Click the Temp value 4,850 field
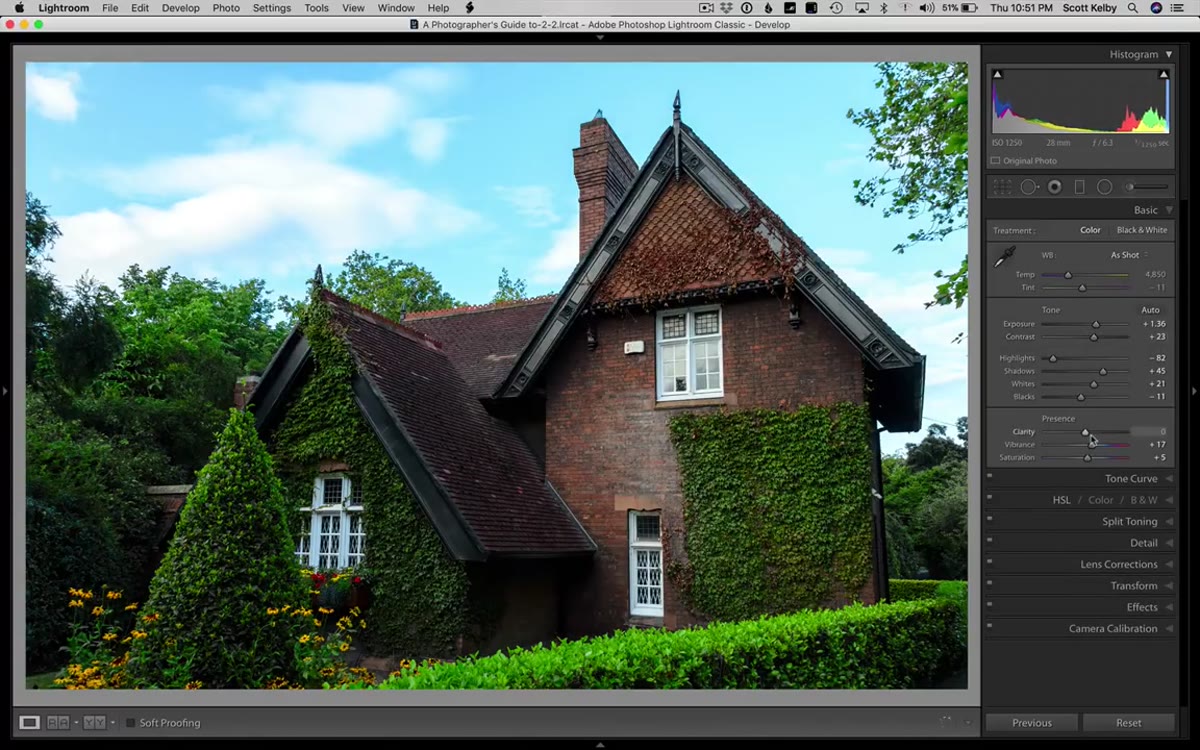Image resolution: width=1200 pixels, height=750 pixels. tap(1155, 274)
